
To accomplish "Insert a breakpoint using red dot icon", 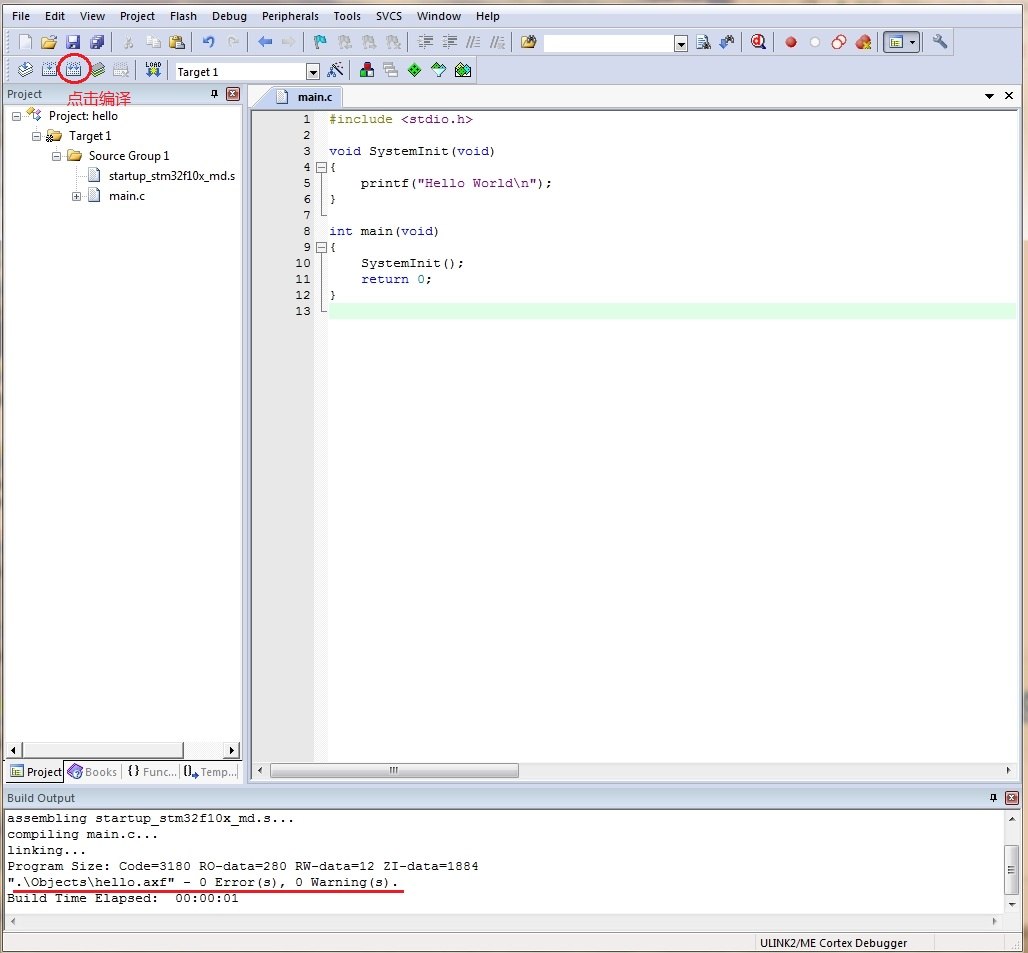I will pos(791,42).
